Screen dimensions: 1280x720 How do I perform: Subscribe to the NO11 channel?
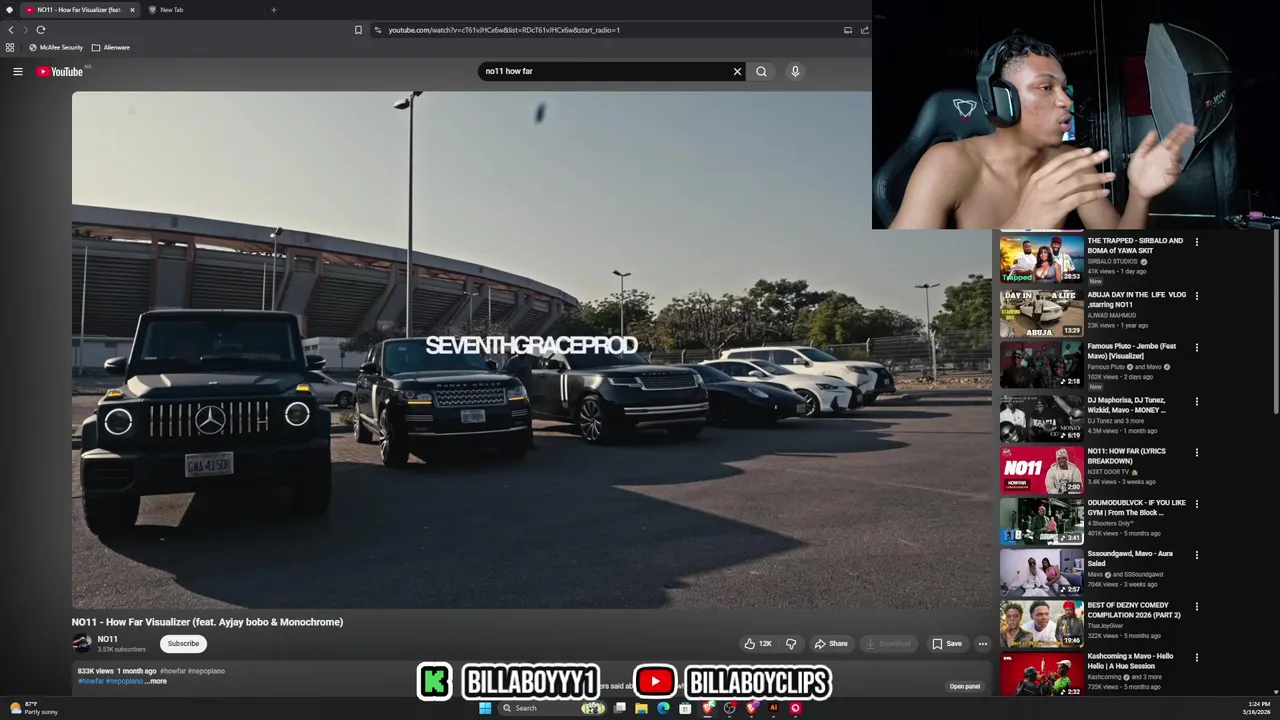[183, 644]
